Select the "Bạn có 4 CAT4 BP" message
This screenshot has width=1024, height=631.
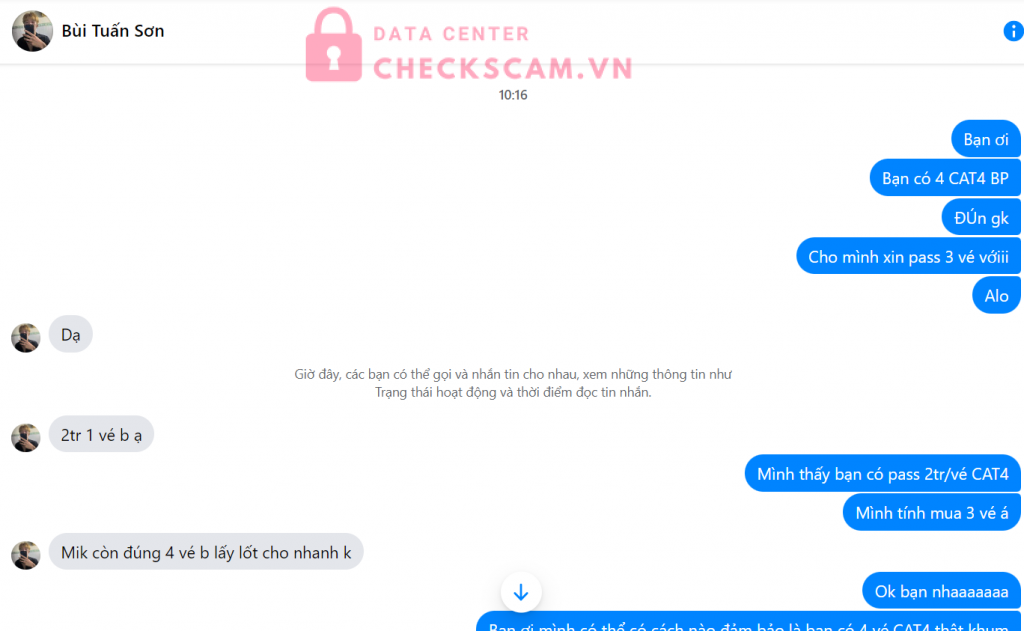pyautogui.click(x=945, y=178)
